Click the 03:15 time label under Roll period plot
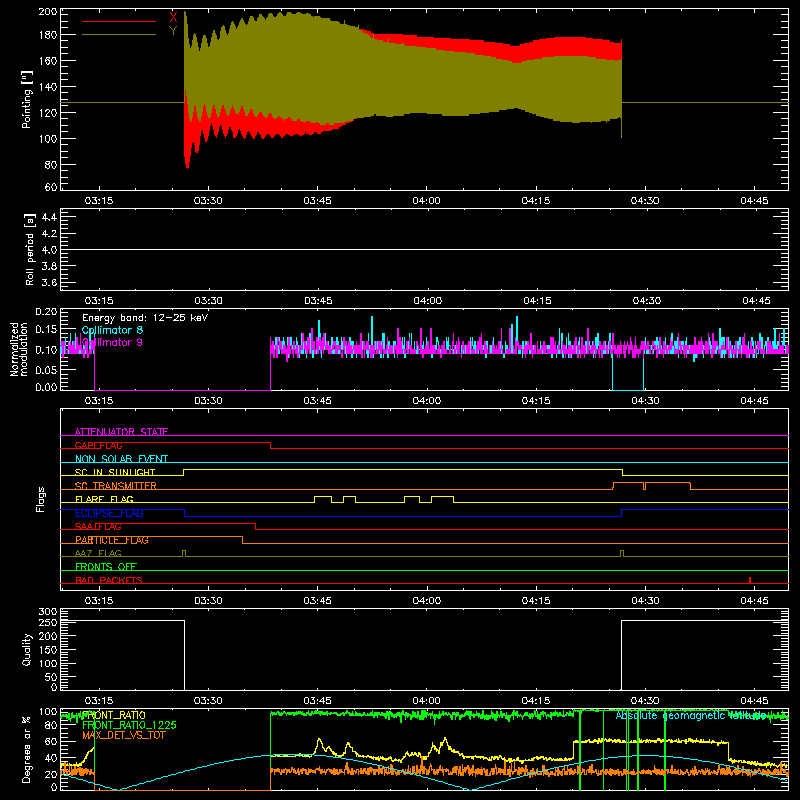Viewport: 800px width, 800px height. pos(99,301)
